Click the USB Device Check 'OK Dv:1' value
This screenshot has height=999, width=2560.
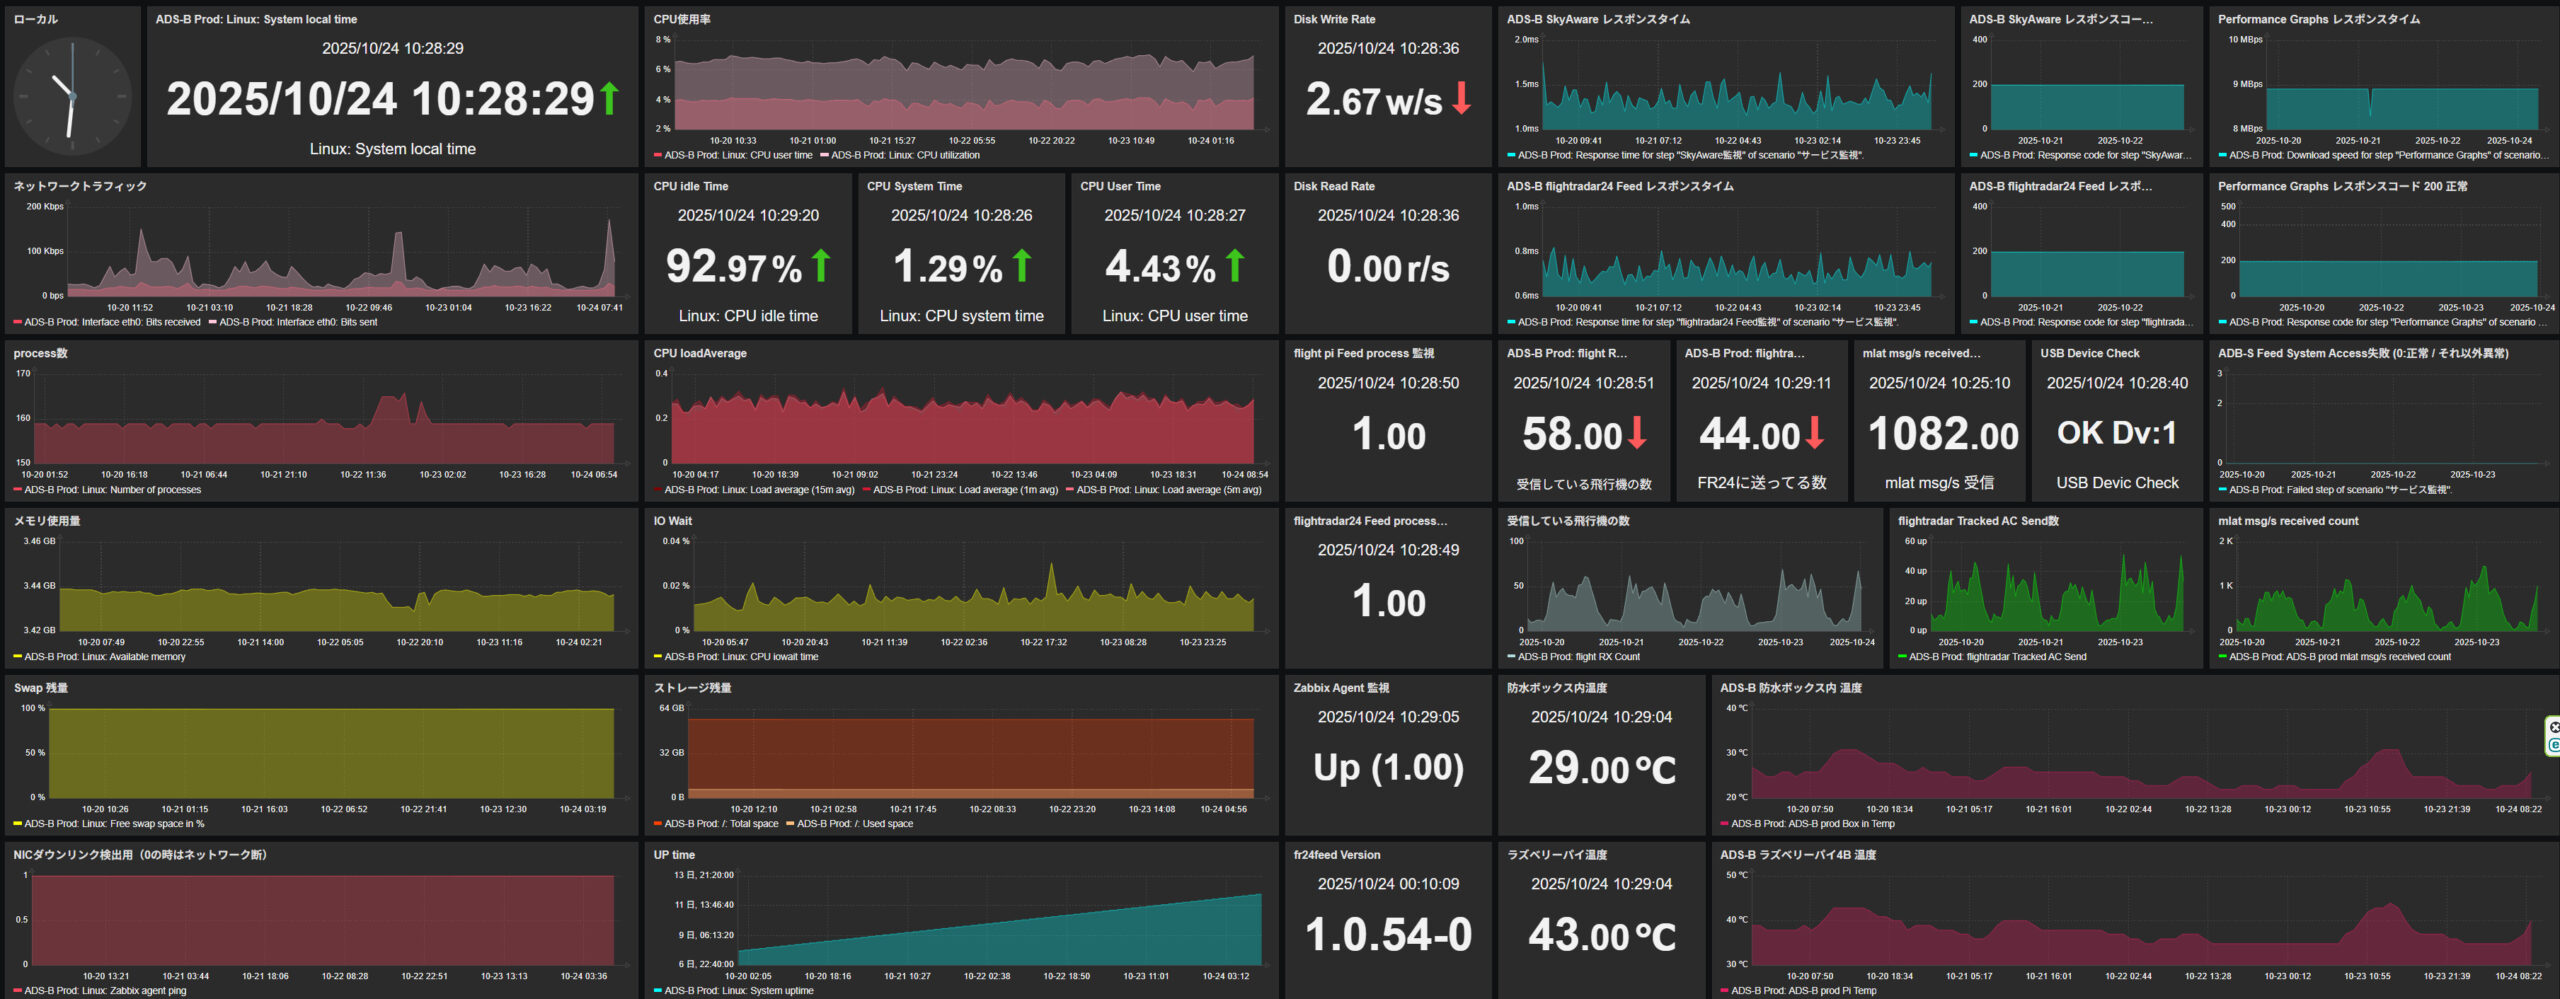tap(2116, 433)
